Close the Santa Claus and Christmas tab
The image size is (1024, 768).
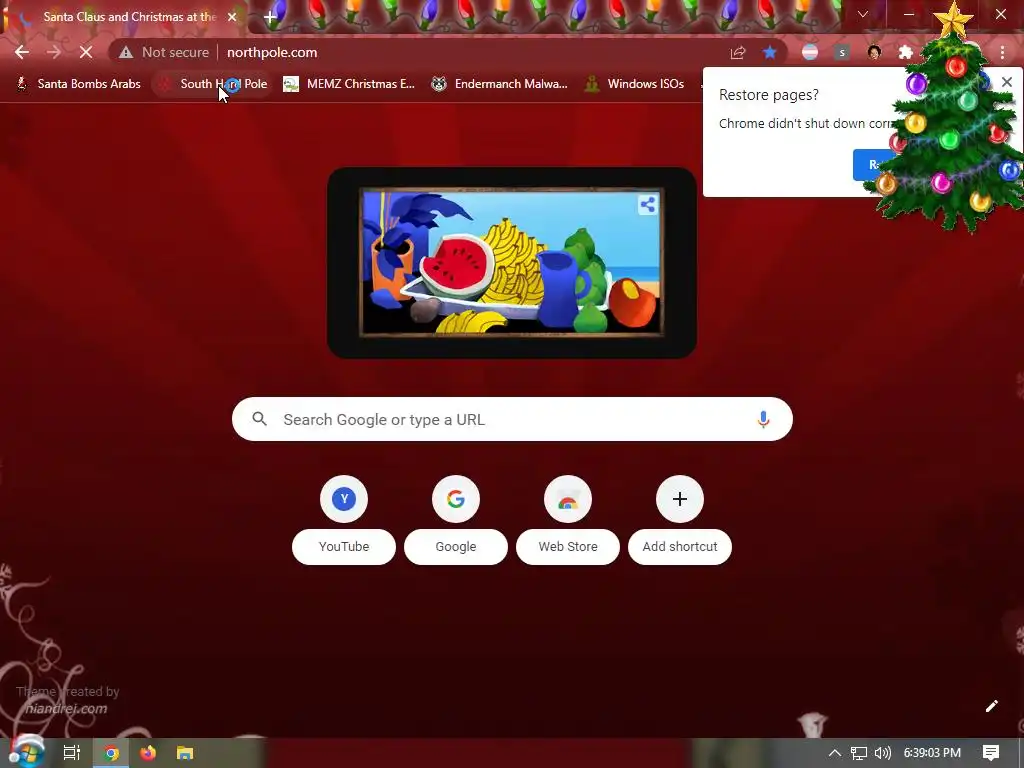pyautogui.click(x=232, y=17)
